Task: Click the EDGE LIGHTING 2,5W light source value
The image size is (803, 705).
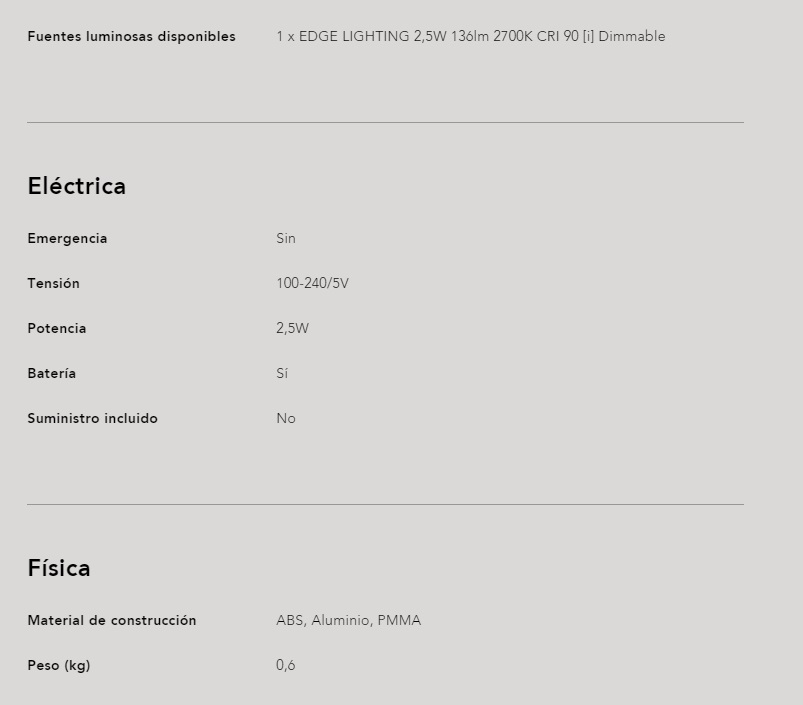Action: tap(471, 36)
